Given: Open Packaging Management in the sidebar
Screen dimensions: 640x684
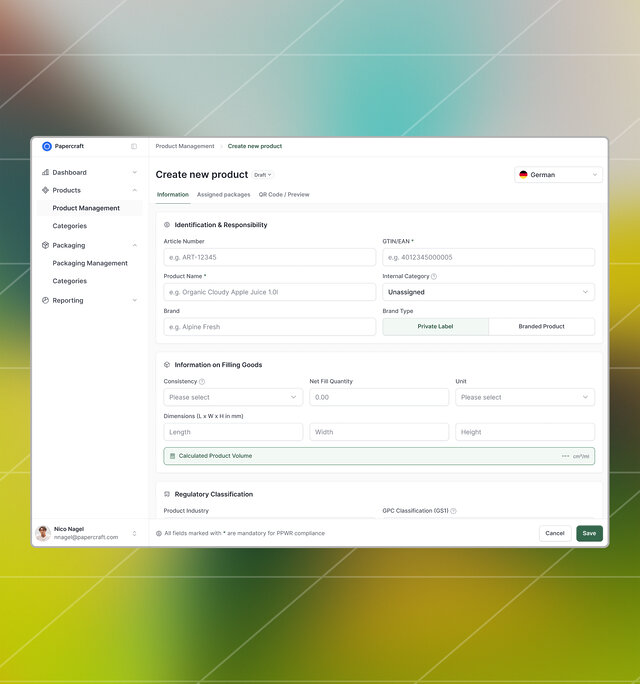Looking at the screenshot, I should (90, 263).
